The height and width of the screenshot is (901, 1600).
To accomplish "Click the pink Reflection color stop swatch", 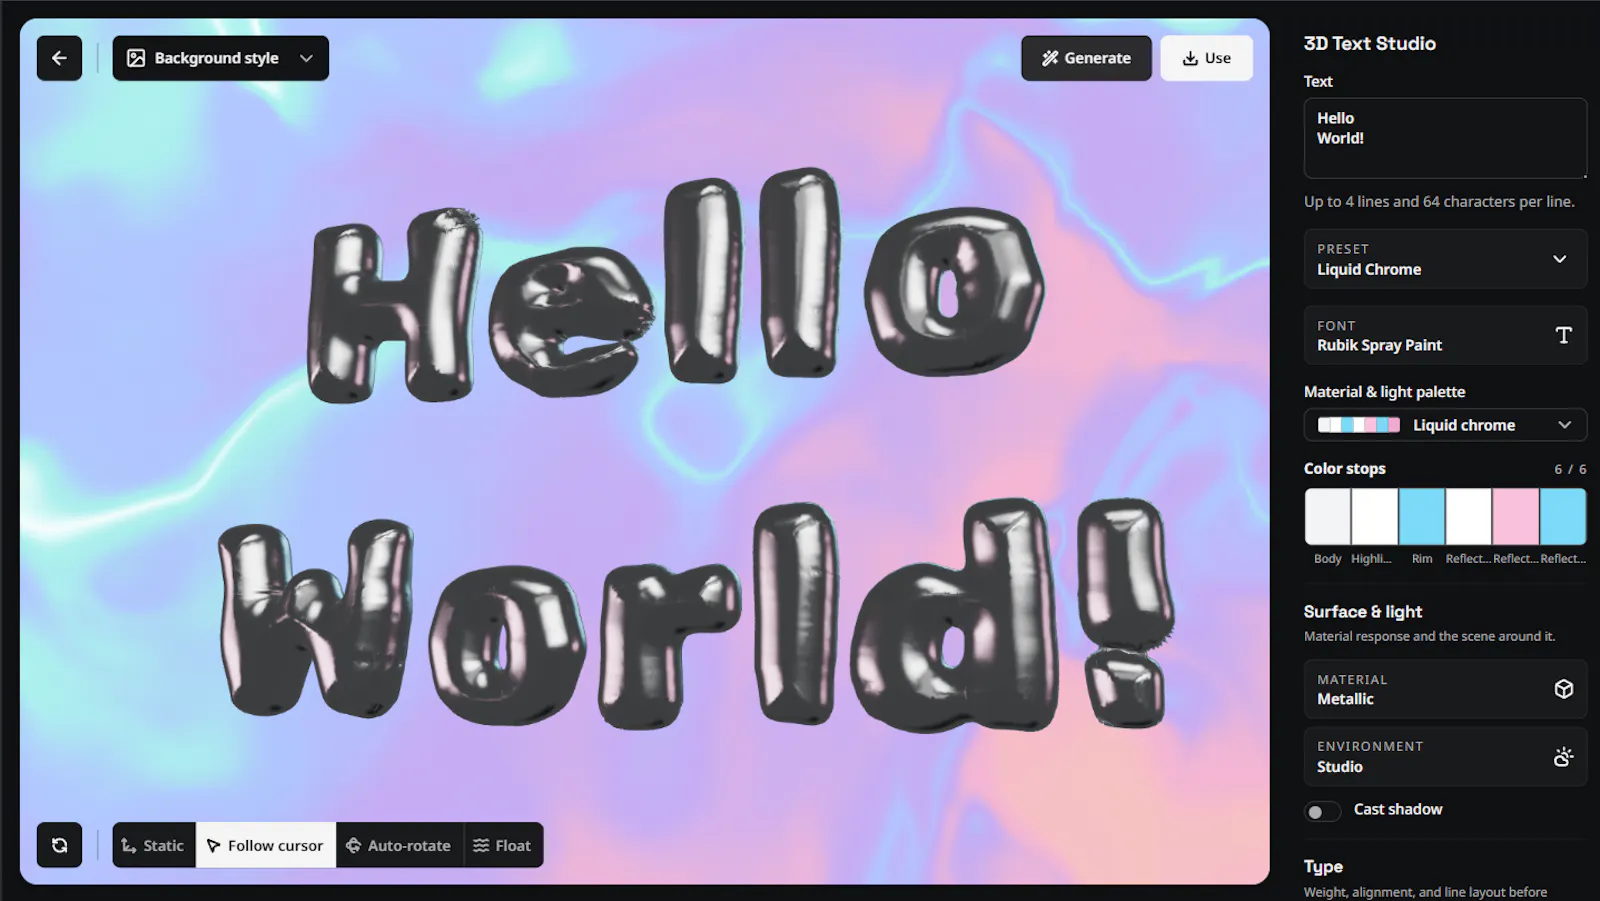I will click(x=1516, y=516).
